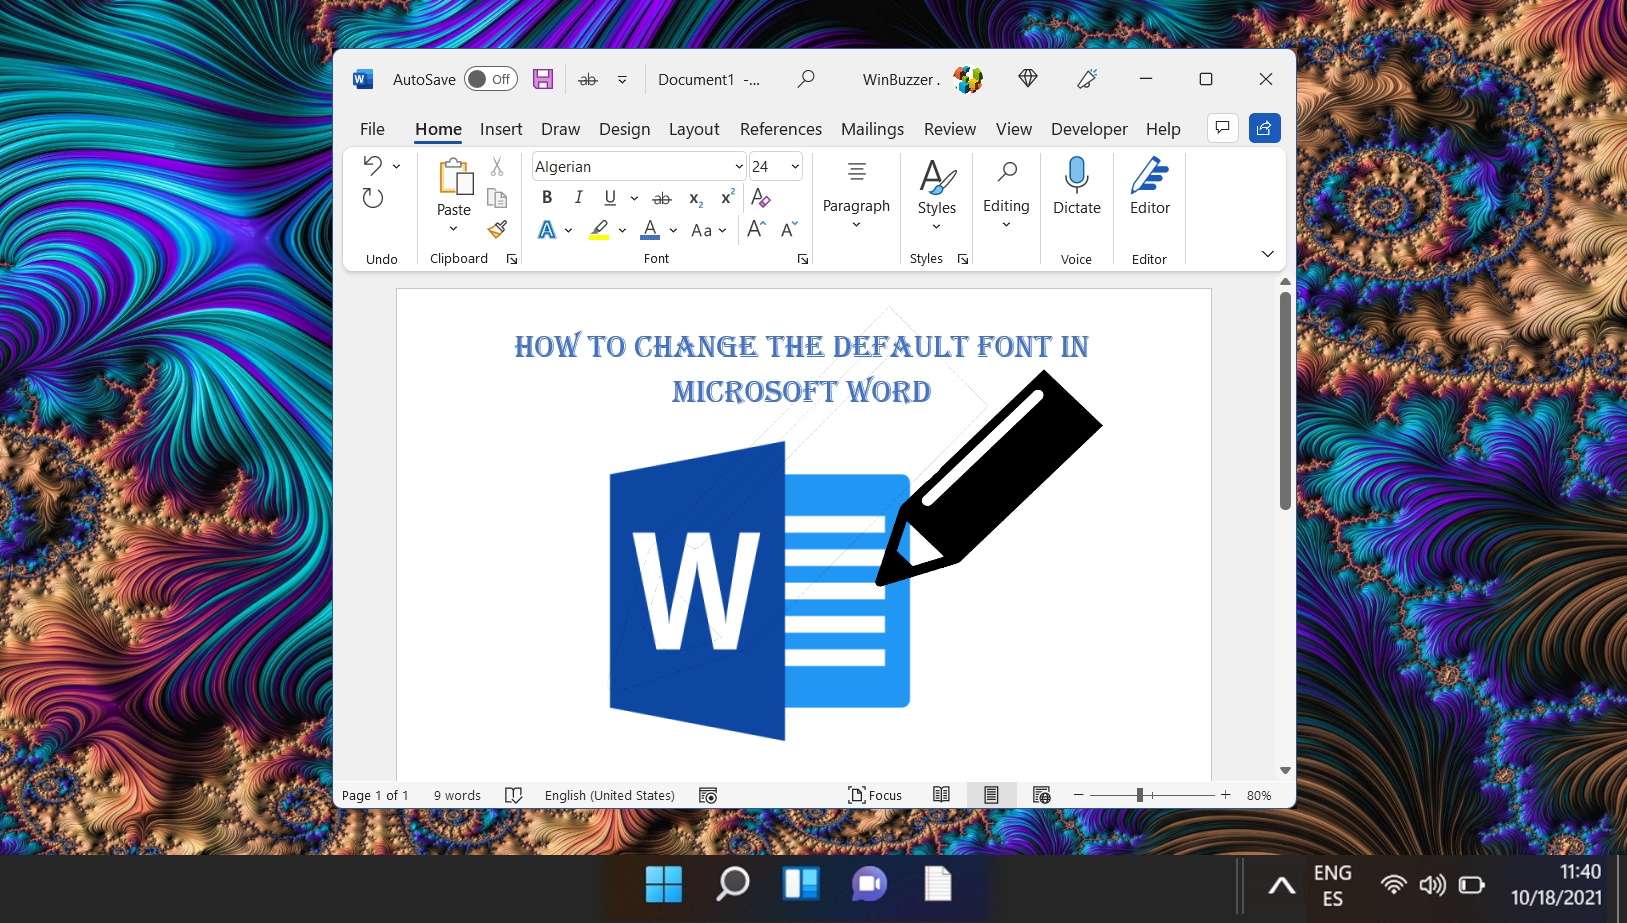The image size is (1627, 923).
Task: Click English (United States) language indicator
Action: coord(609,796)
